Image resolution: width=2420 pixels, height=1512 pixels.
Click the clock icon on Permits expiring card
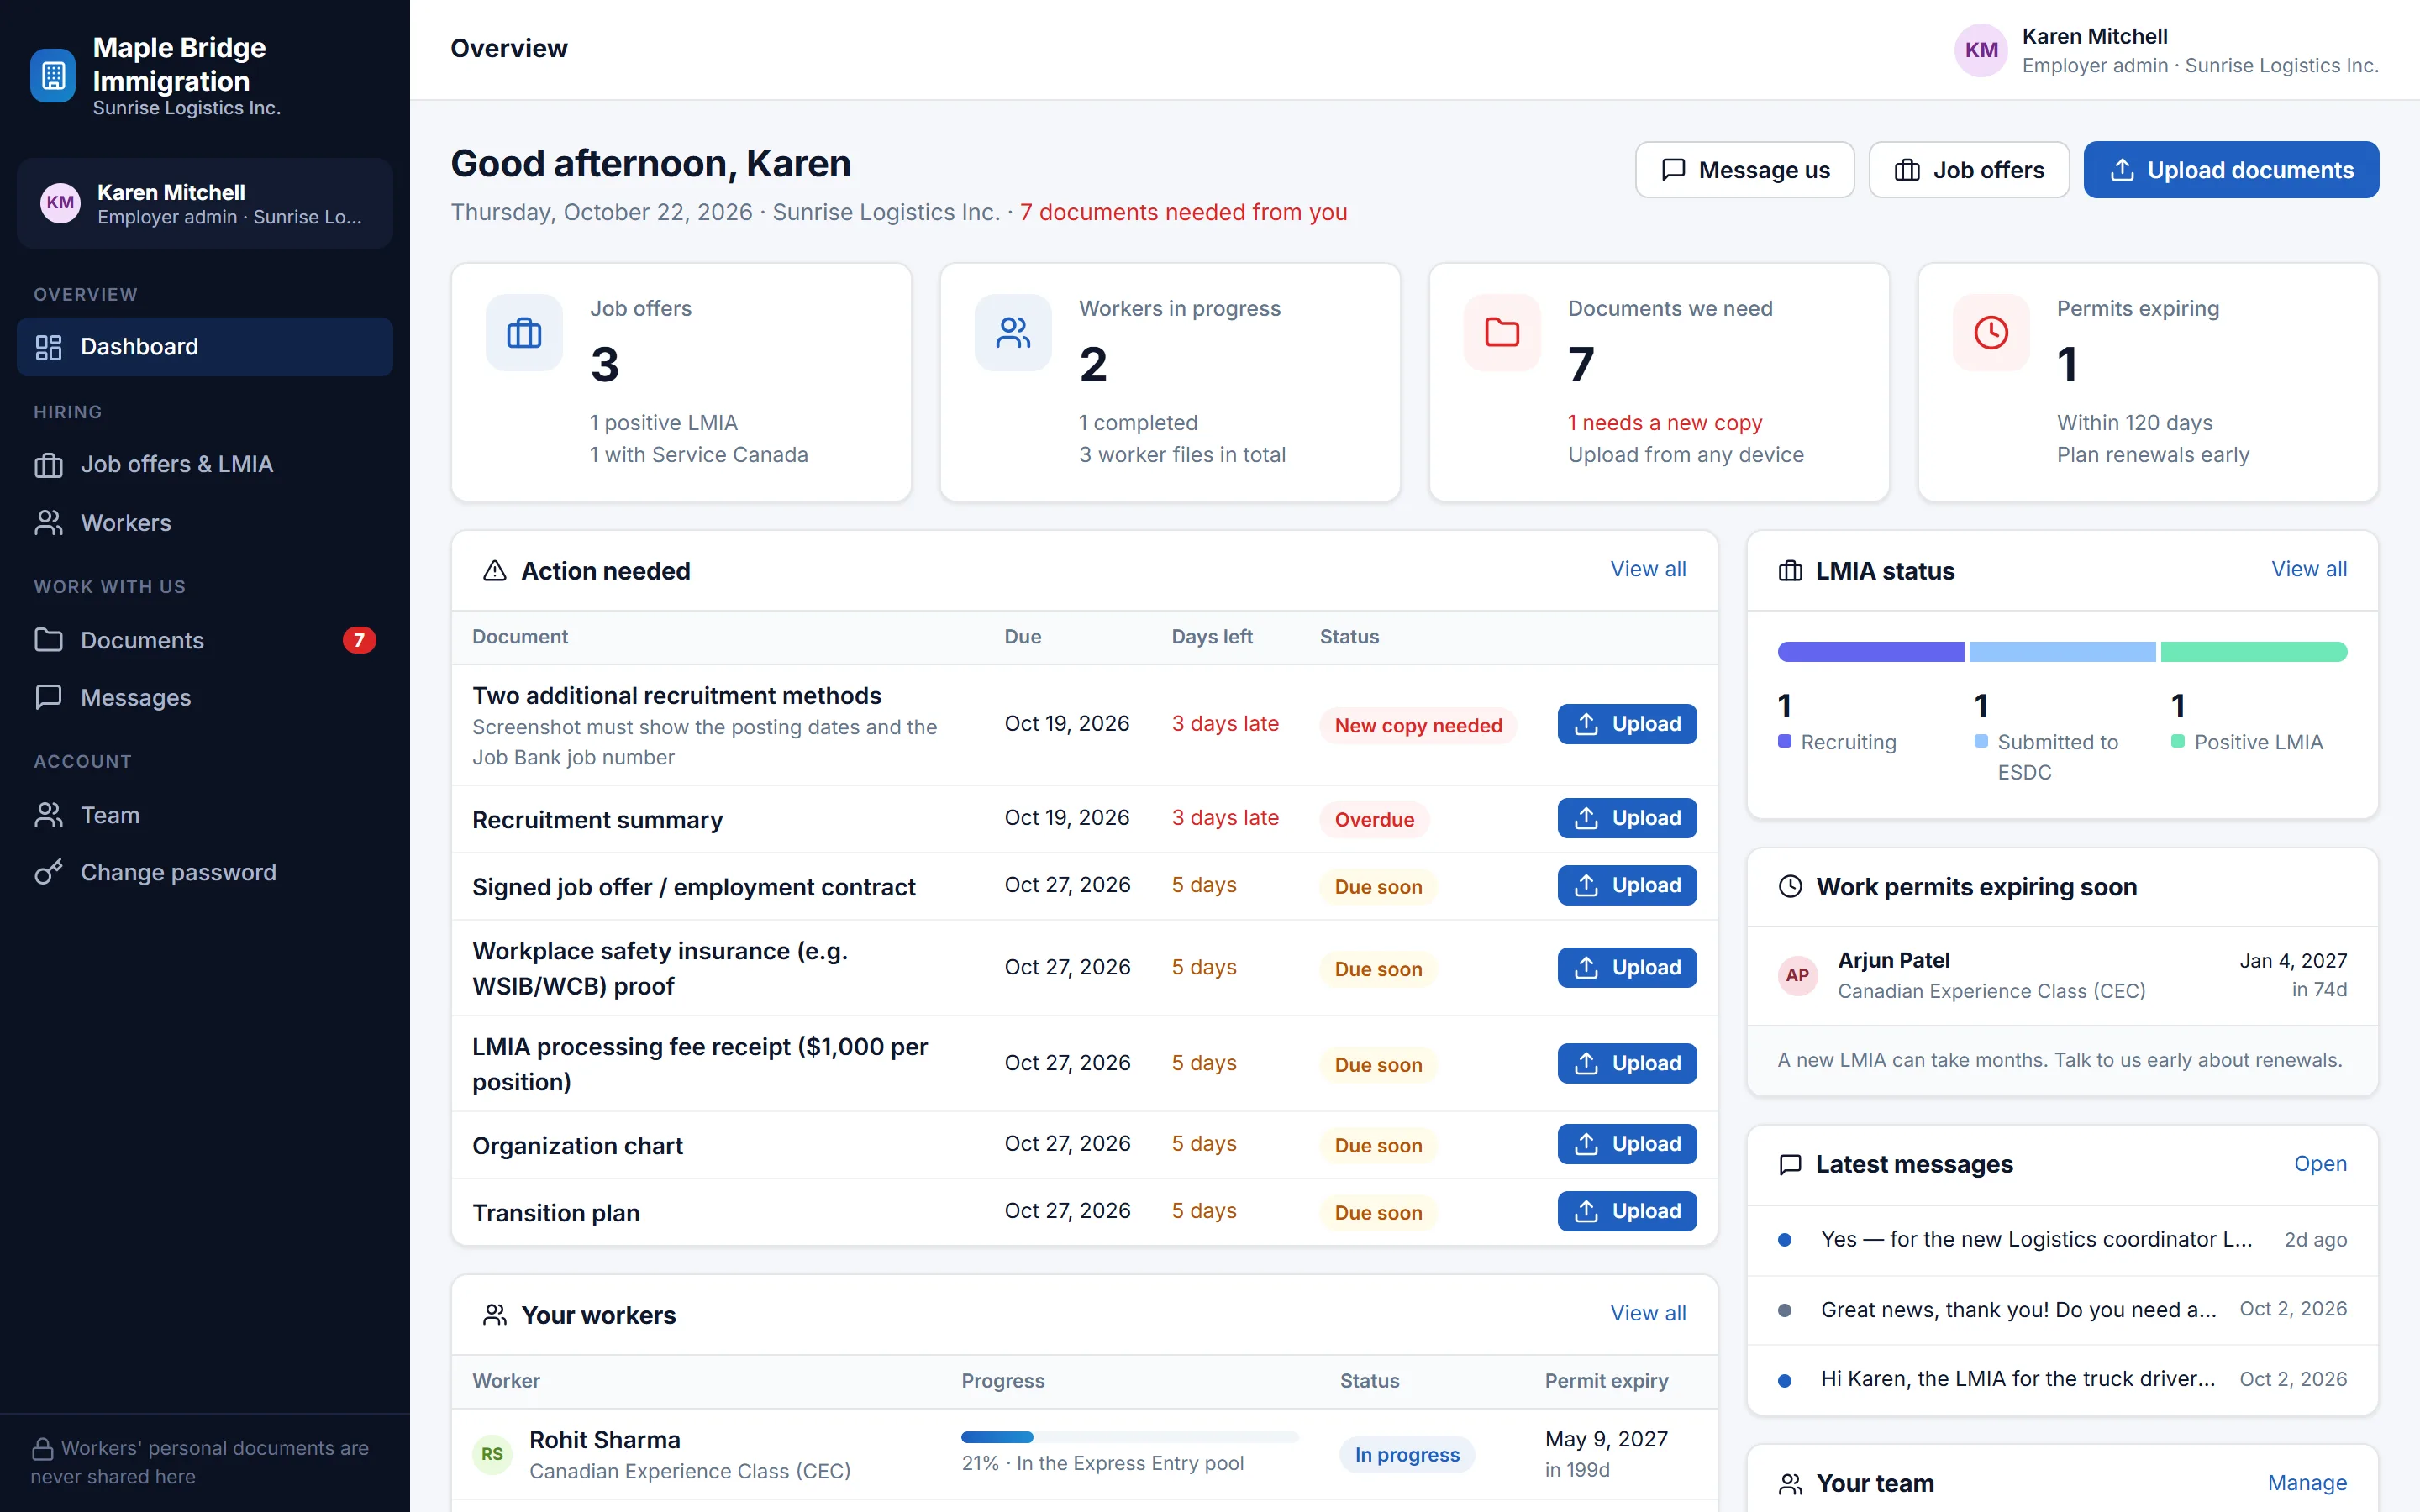1991,333
